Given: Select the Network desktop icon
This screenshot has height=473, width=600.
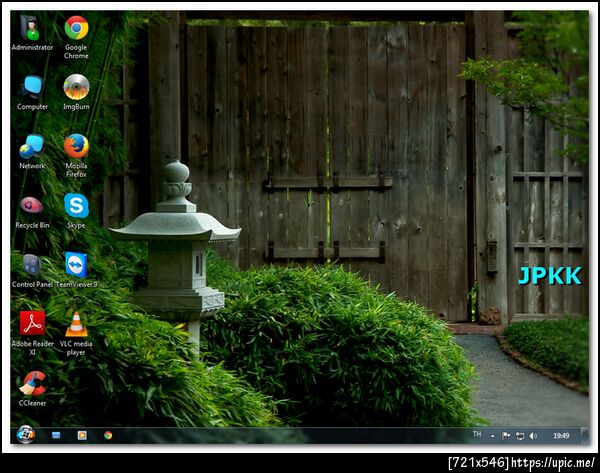Looking at the screenshot, I should (x=32, y=152).
